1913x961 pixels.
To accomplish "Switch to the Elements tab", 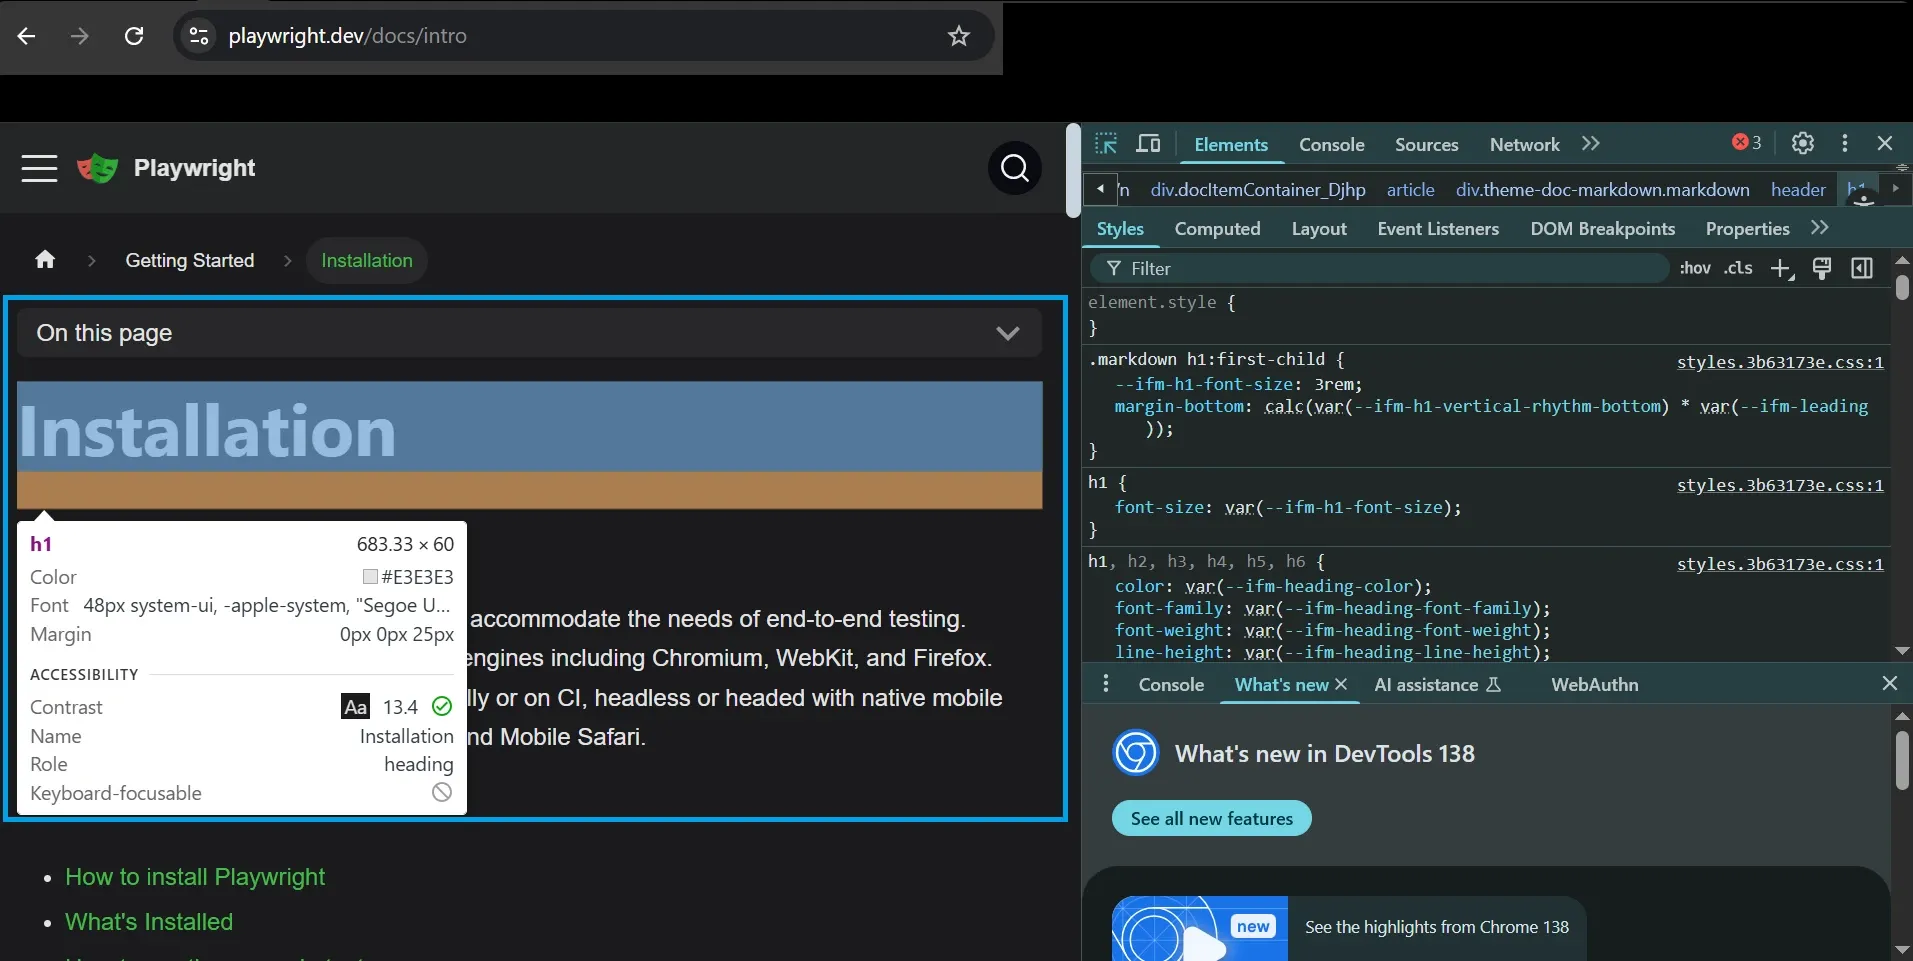I will pyautogui.click(x=1231, y=145).
